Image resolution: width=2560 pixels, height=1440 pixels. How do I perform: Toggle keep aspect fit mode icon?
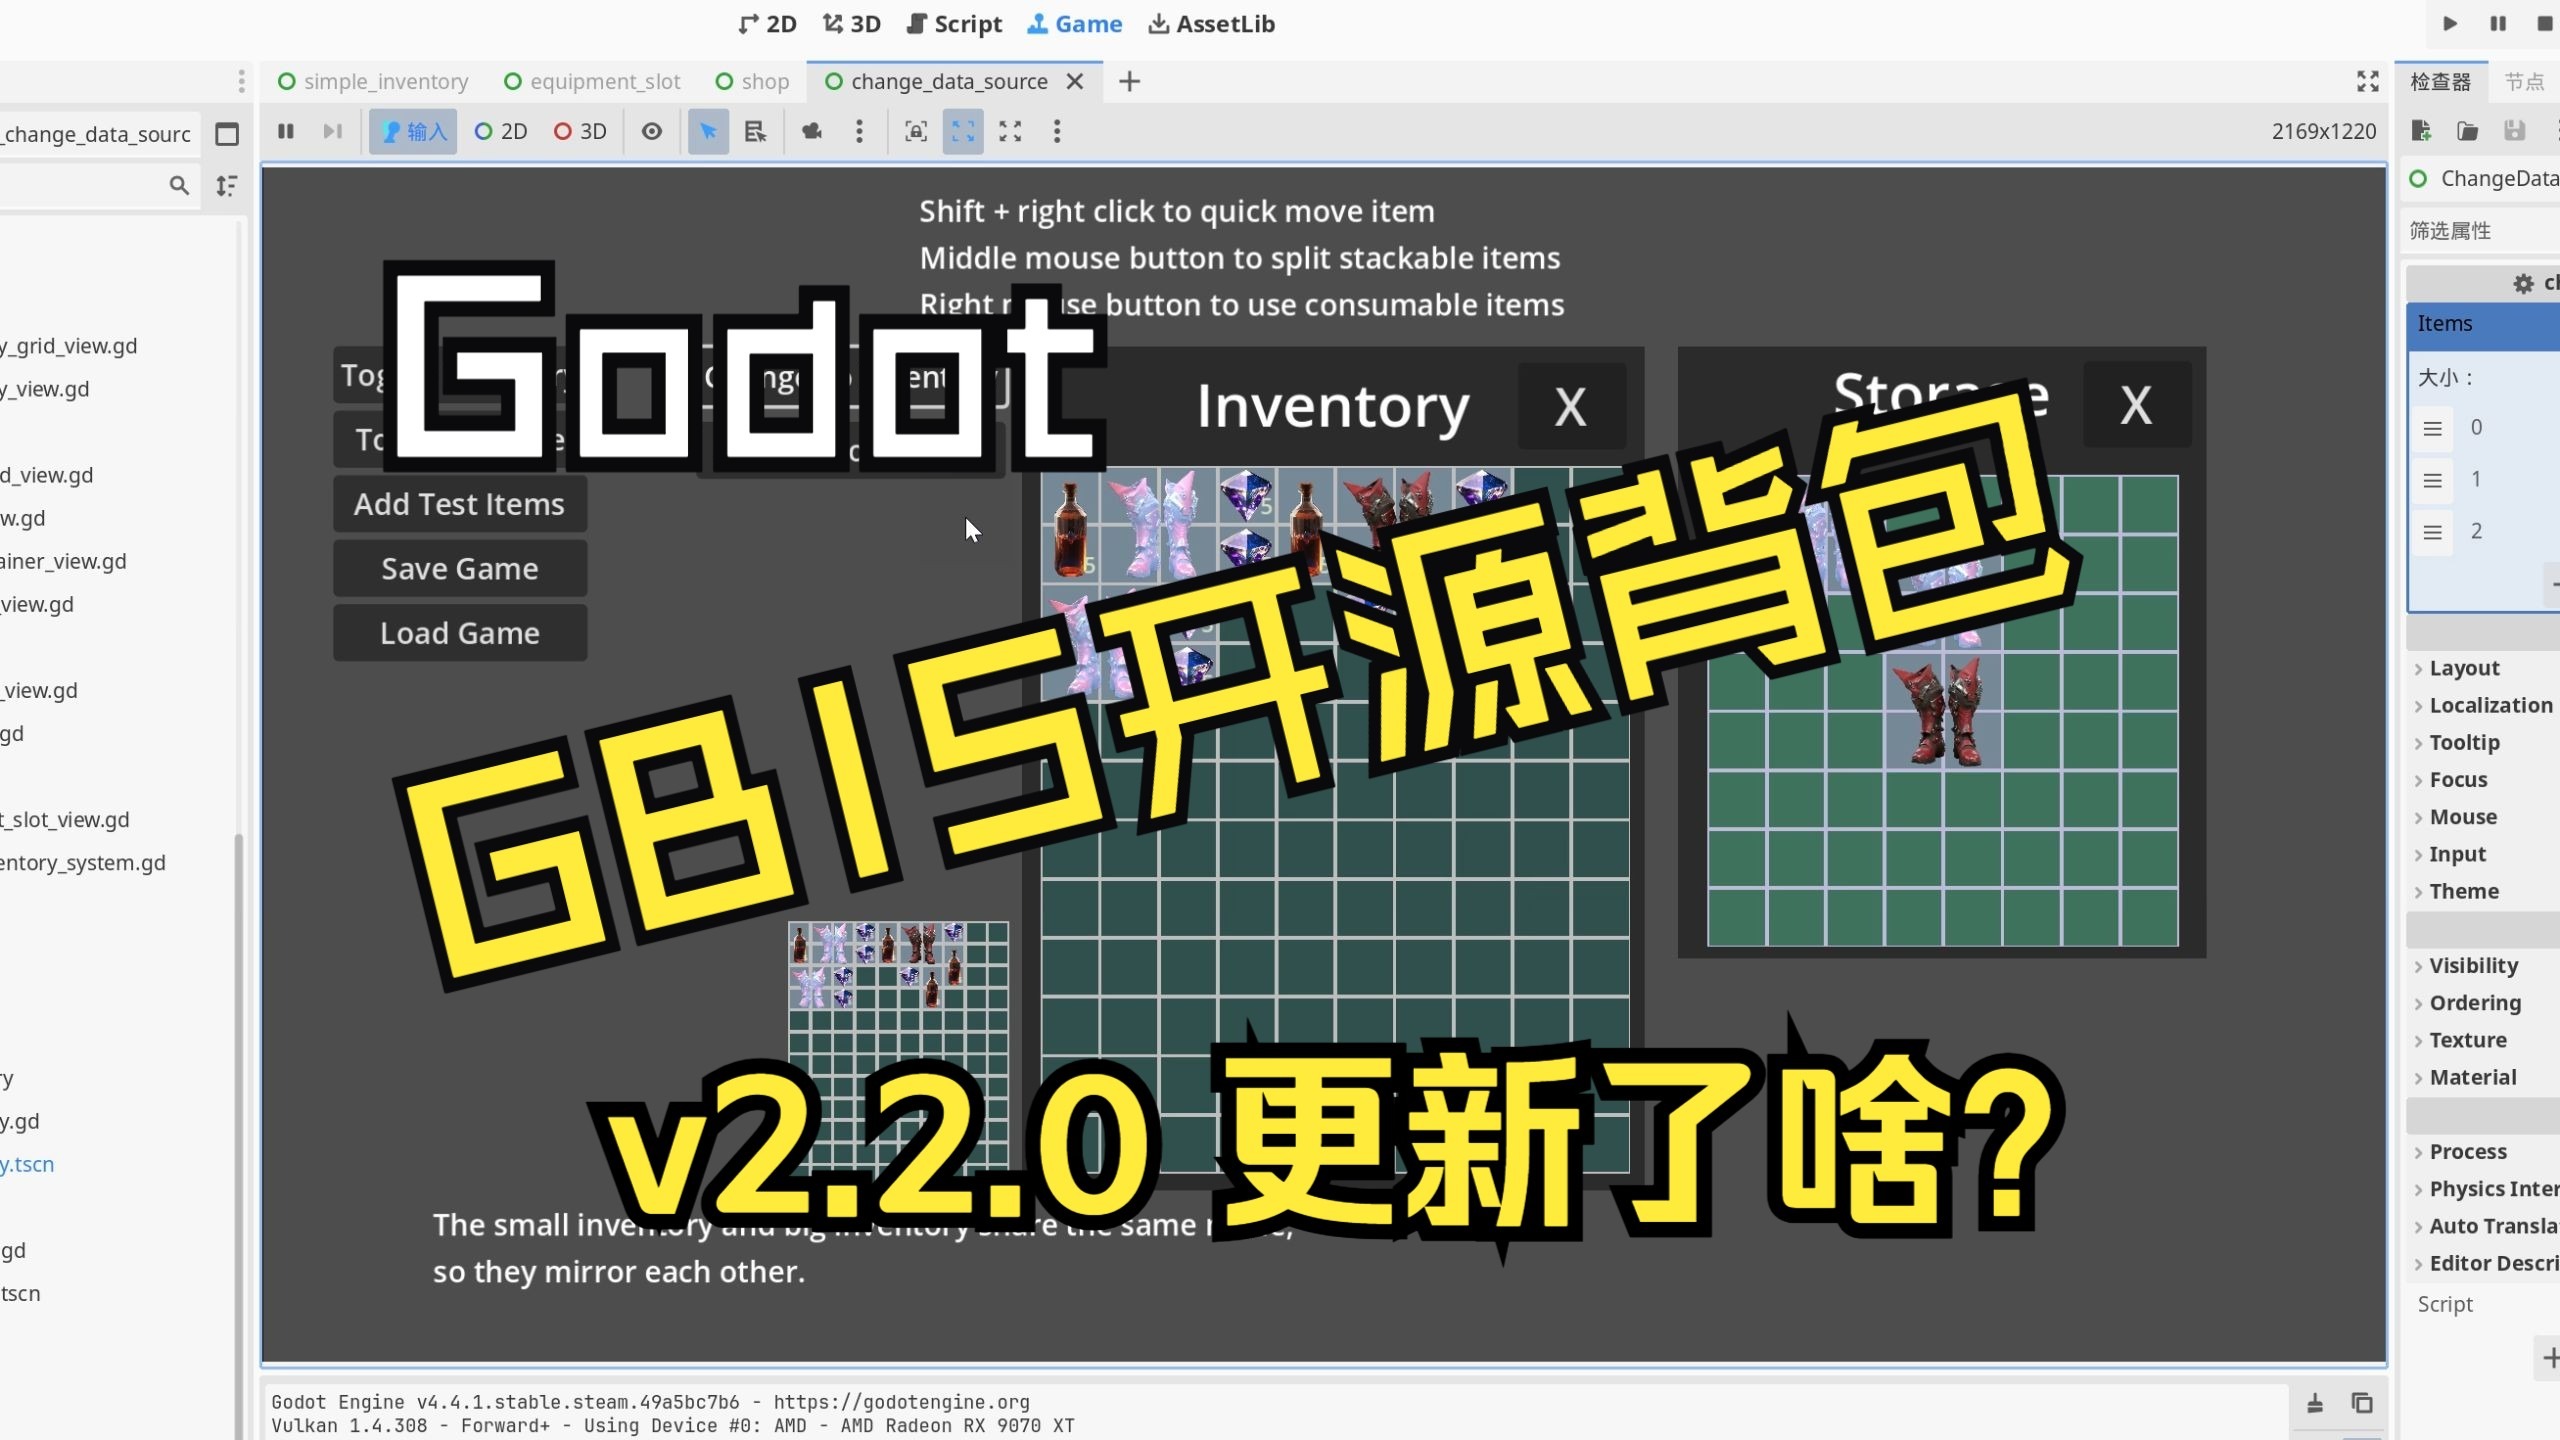pyautogui.click(x=963, y=131)
